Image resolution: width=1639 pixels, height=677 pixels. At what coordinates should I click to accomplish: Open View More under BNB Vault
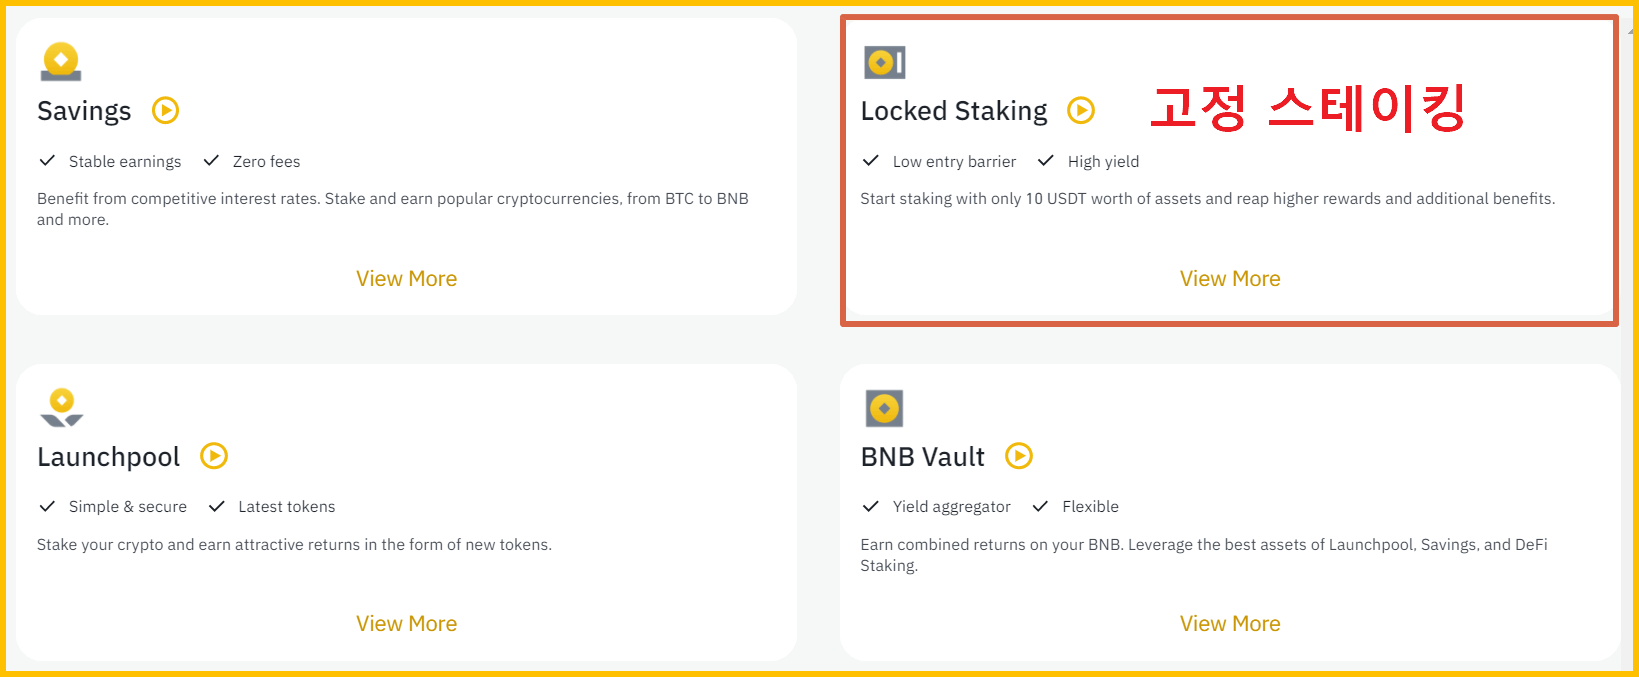(1230, 623)
